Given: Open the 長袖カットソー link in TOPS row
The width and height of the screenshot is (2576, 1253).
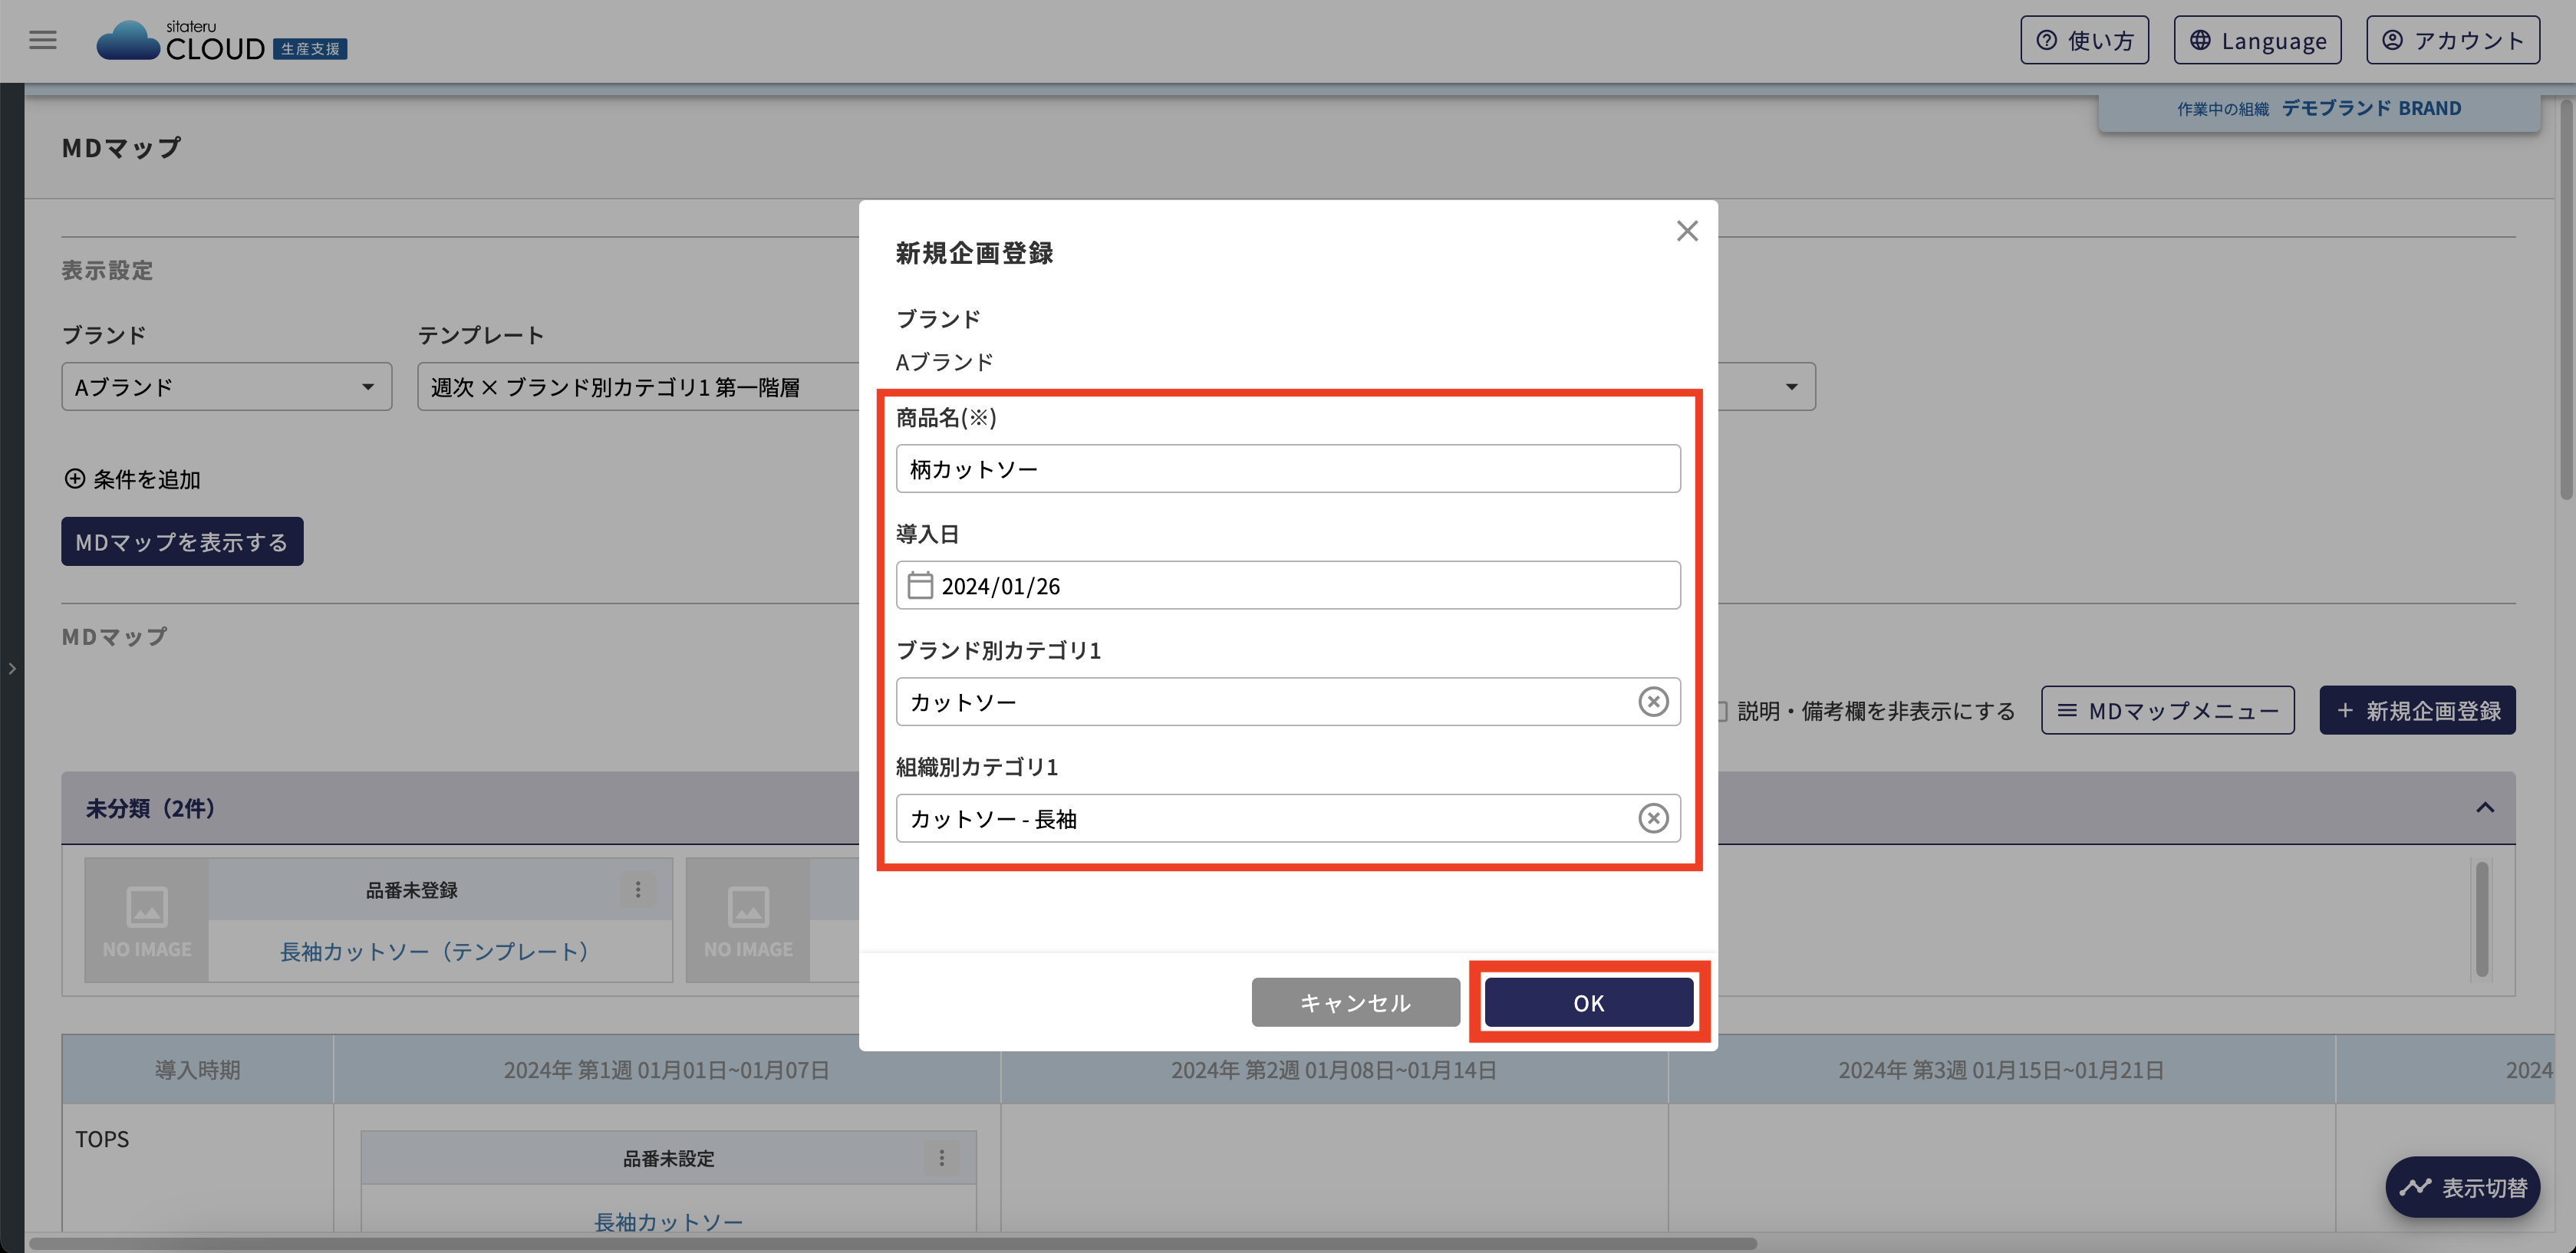Looking at the screenshot, I should click(668, 1221).
